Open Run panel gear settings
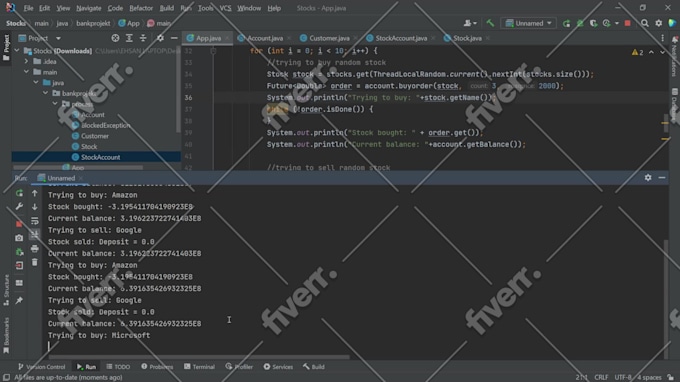This screenshot has height=382, width=680. (648, 178)
